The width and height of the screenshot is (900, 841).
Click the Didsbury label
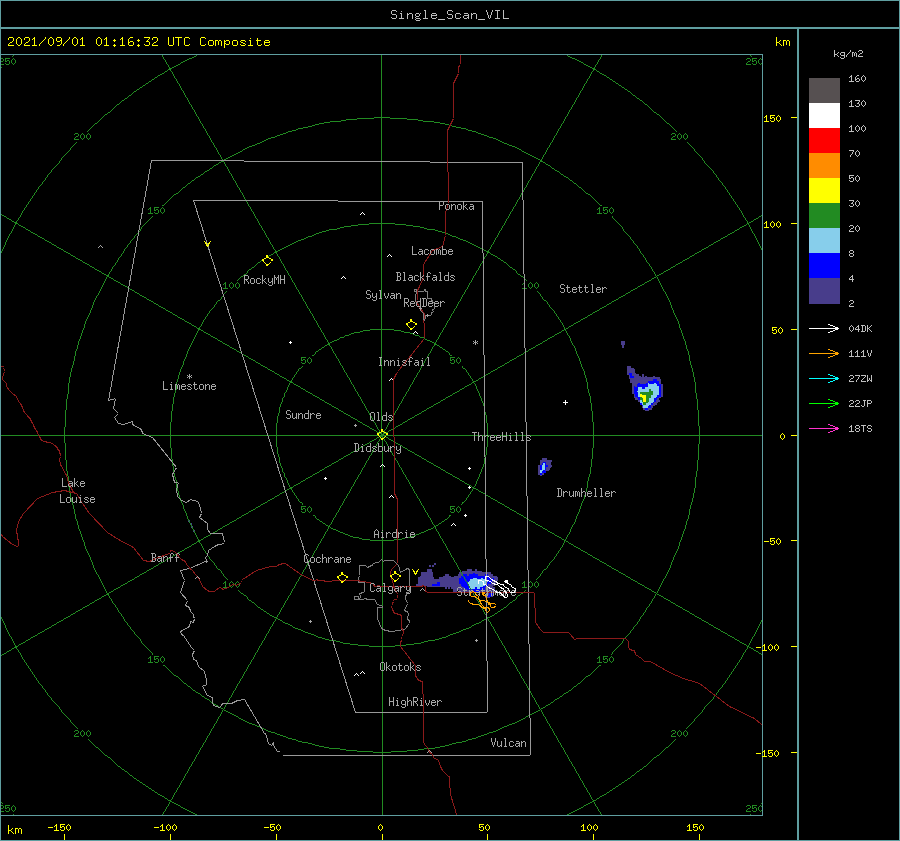coord(377,448)
